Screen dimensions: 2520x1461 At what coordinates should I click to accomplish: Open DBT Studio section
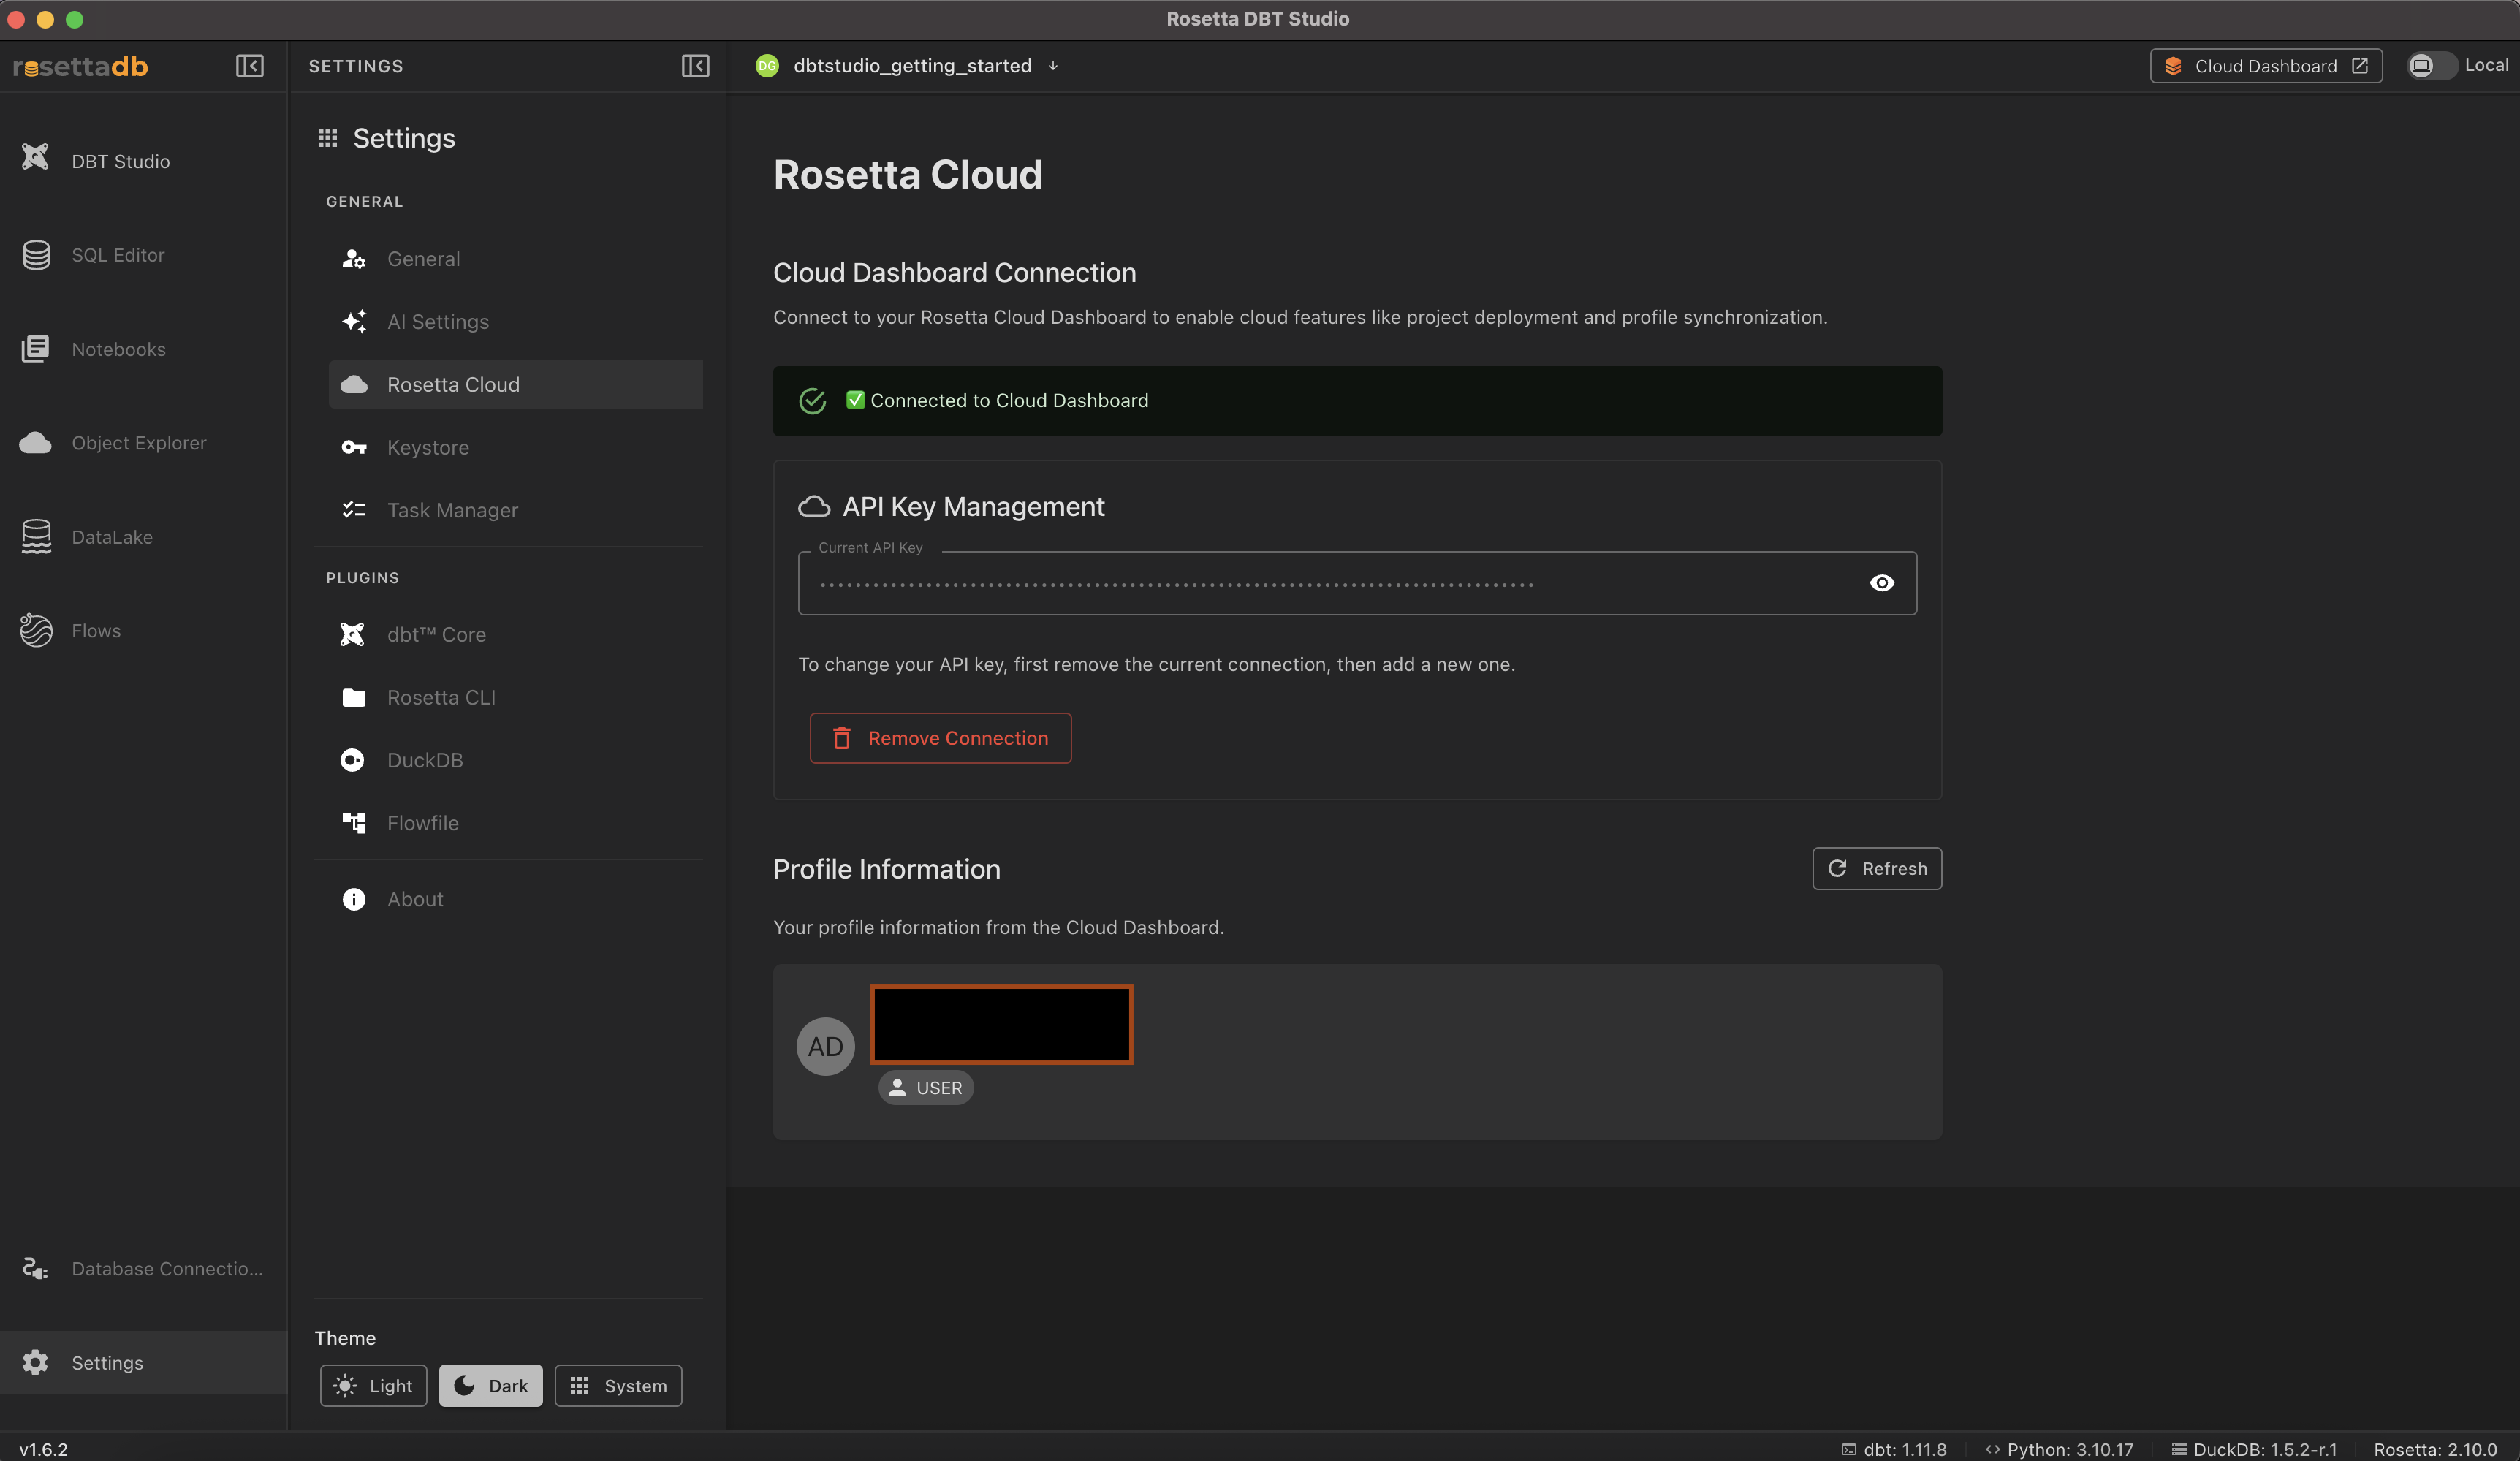tap(120, 161)
